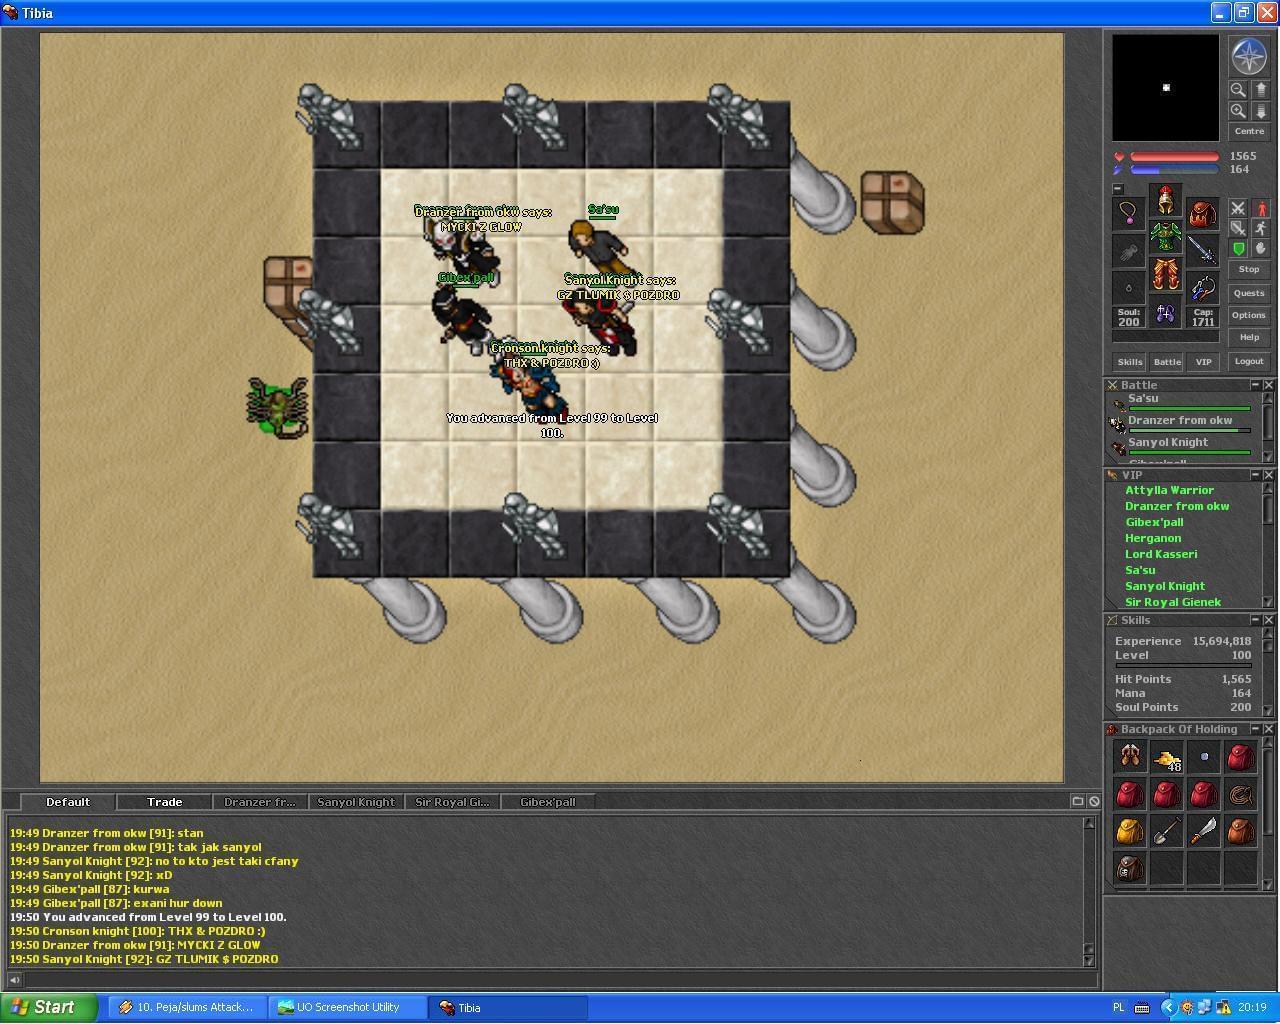Toggle the Battle window button
This screenshot has width=1280, height=1024.
point(1167,362)
